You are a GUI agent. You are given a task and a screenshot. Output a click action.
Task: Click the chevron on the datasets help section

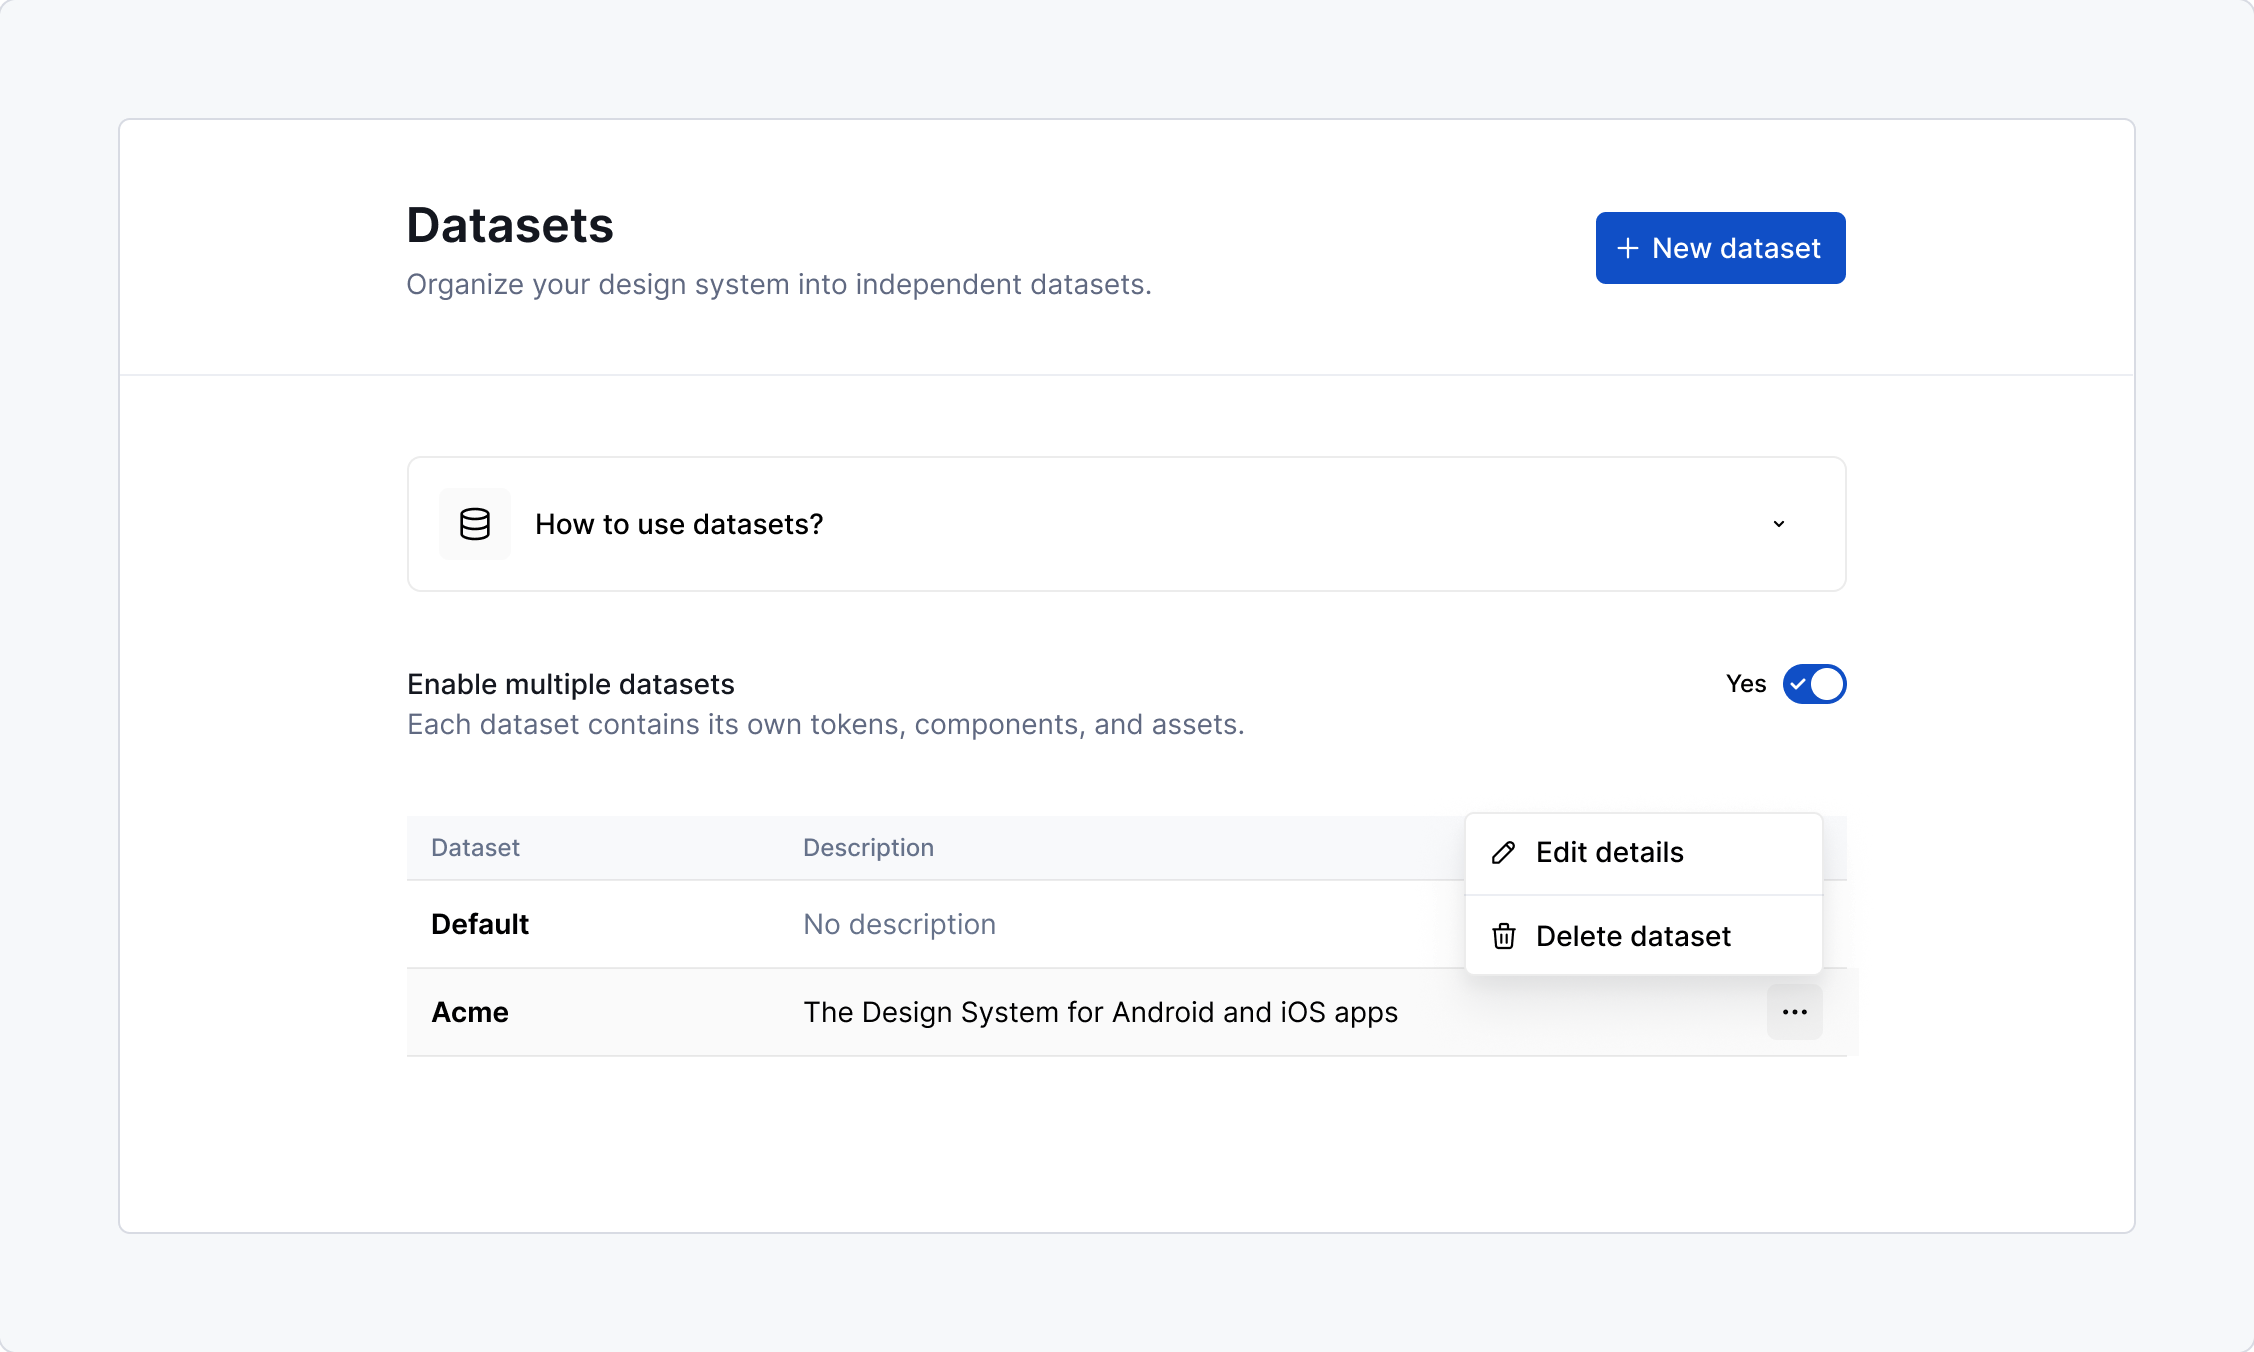coord(1777,523)
